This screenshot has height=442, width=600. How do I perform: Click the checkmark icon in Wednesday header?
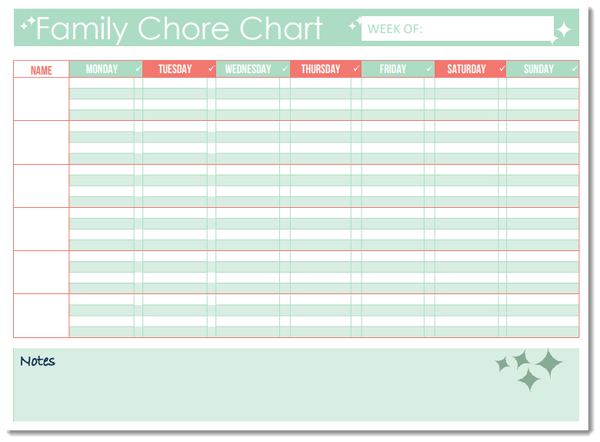click(284, 70)
